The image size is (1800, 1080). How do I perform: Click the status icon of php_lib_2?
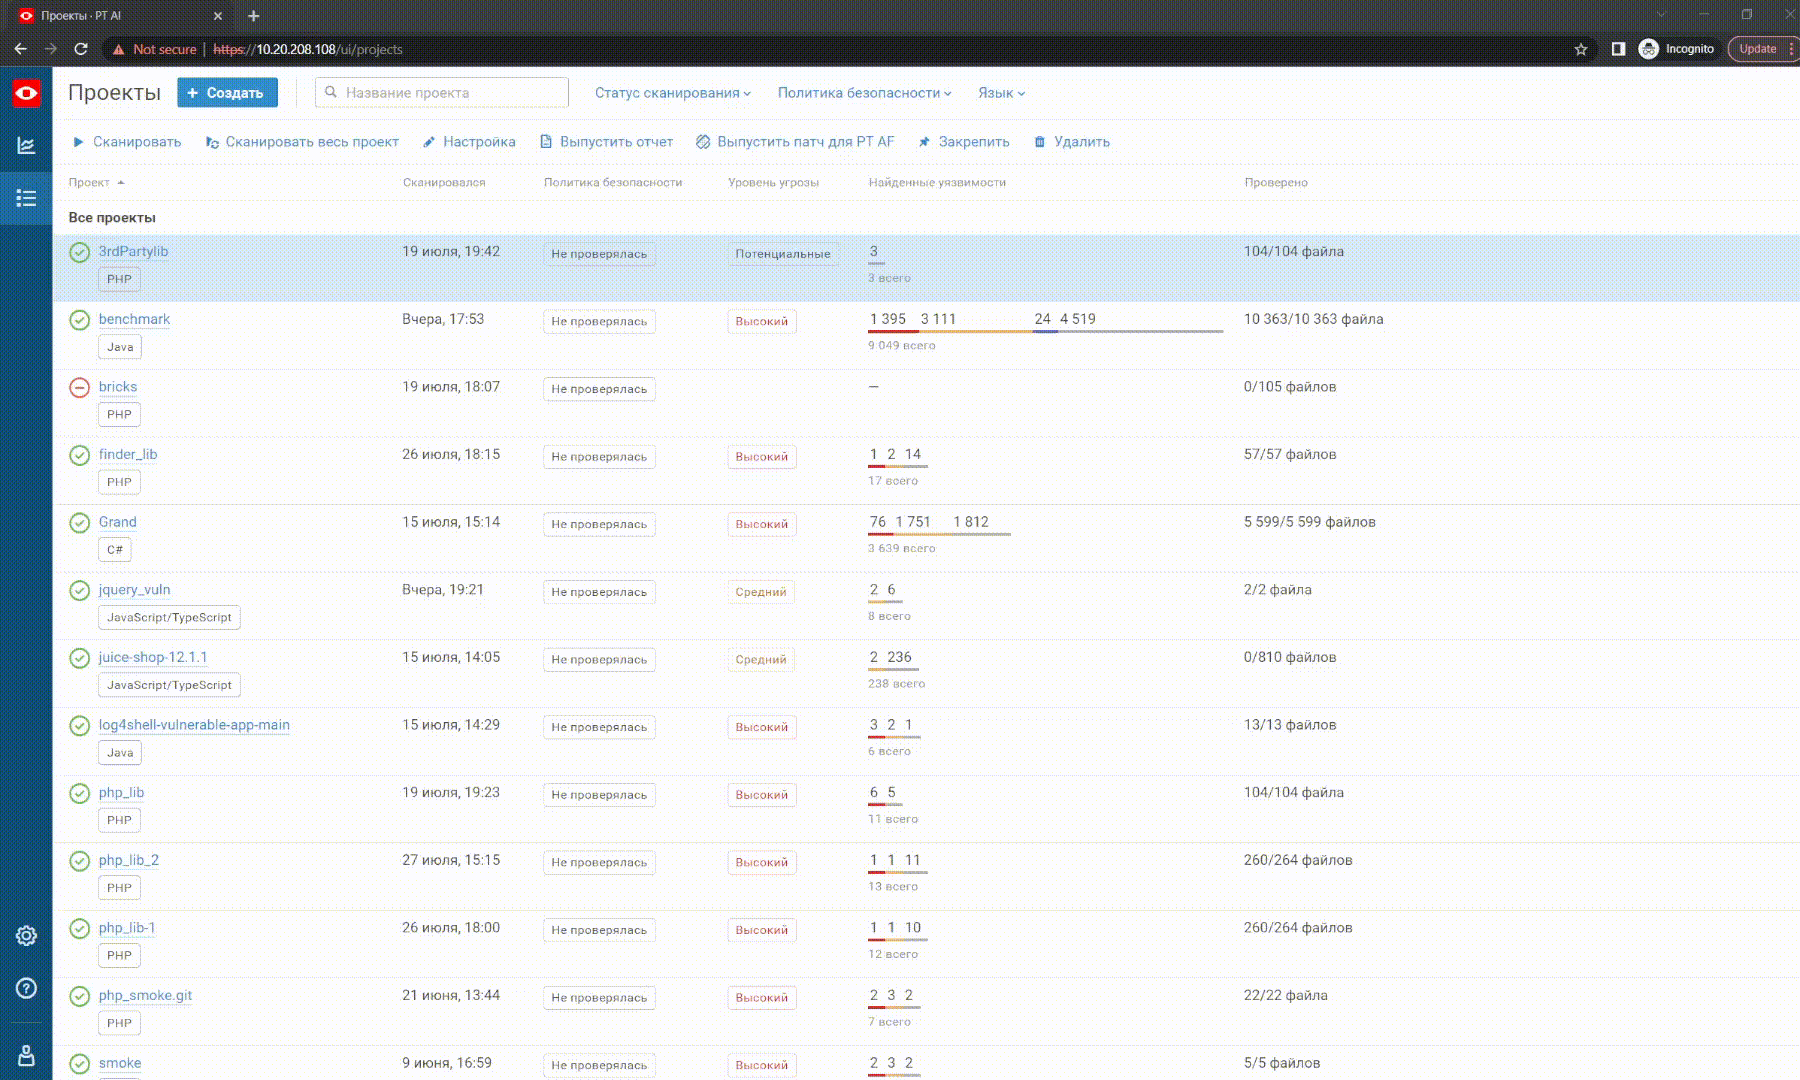pos(80,861)
